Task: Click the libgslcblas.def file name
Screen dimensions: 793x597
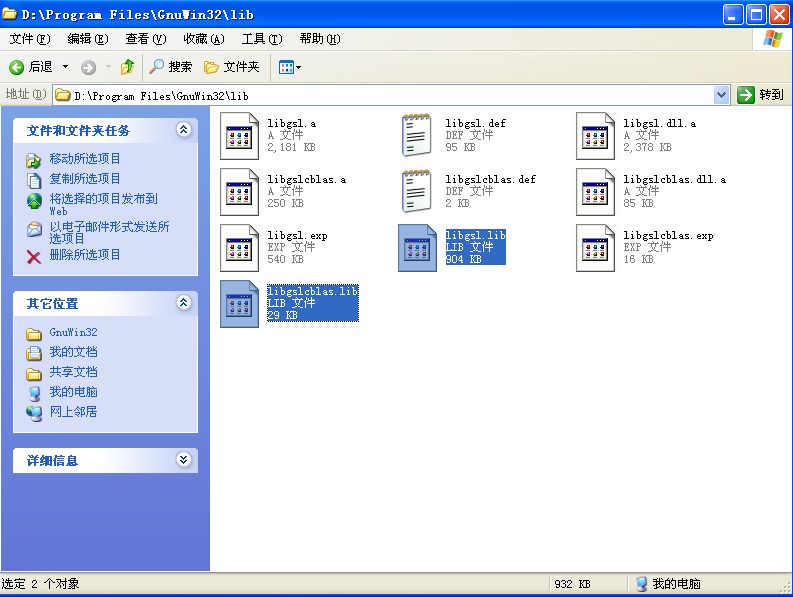Action: coord(490,180)
